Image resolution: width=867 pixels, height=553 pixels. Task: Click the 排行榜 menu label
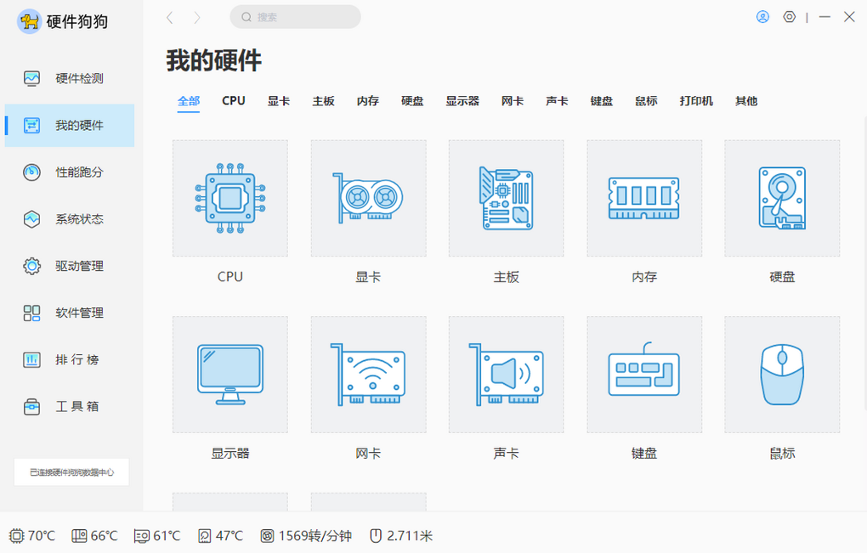pyautogui.click(x=77, y=360)
